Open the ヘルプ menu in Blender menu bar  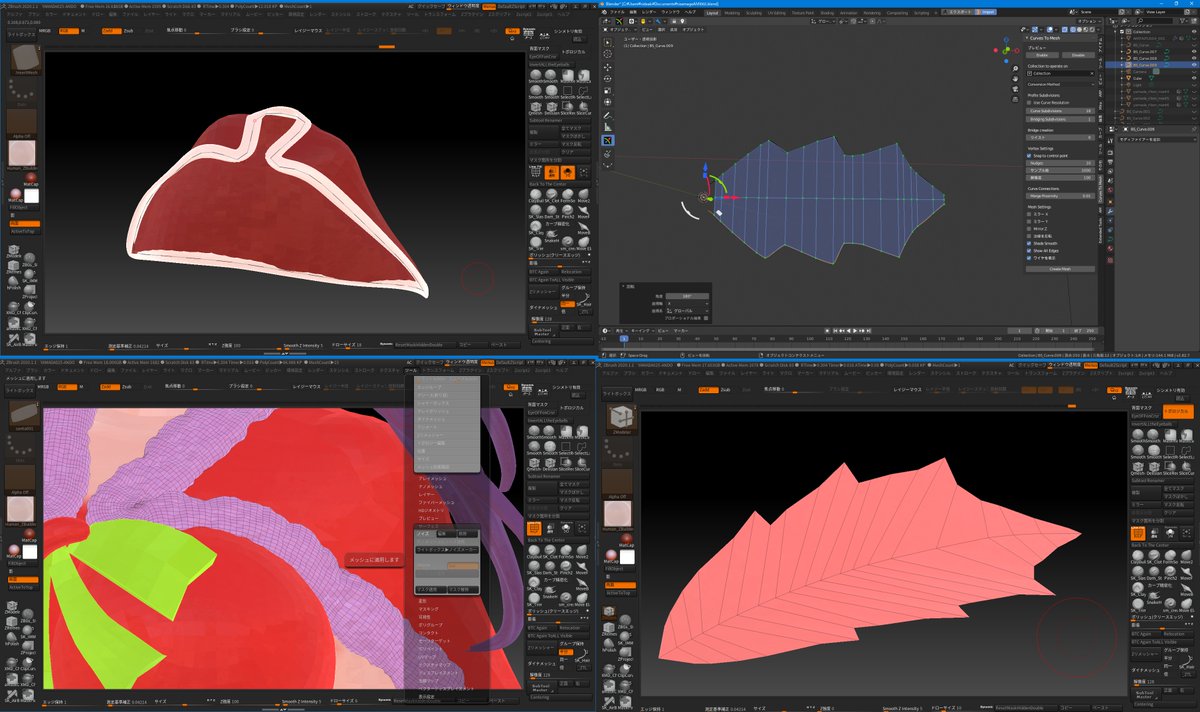[x=690, y=12]
